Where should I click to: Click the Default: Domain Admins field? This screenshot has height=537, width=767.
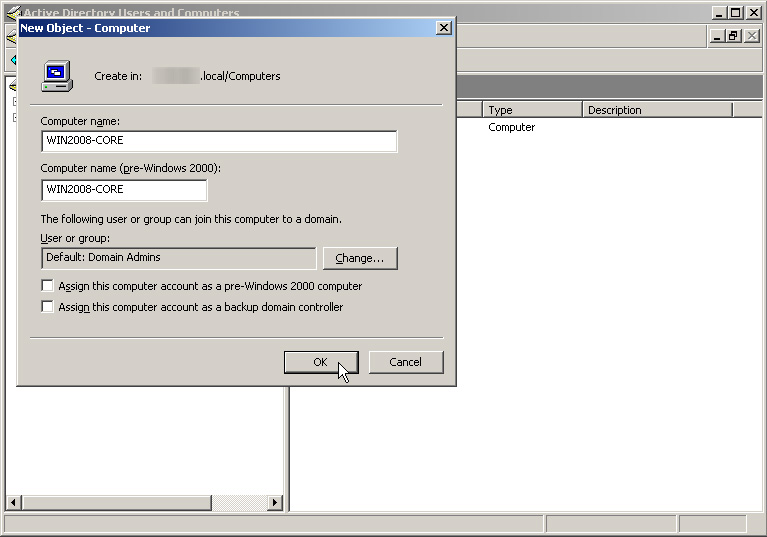179,258
